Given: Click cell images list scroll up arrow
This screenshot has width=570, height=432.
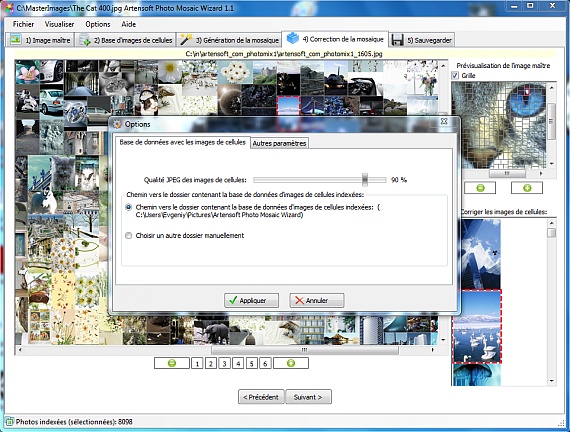Looking at the screenshot, I should pyautogui.click(x=552, y=223).
